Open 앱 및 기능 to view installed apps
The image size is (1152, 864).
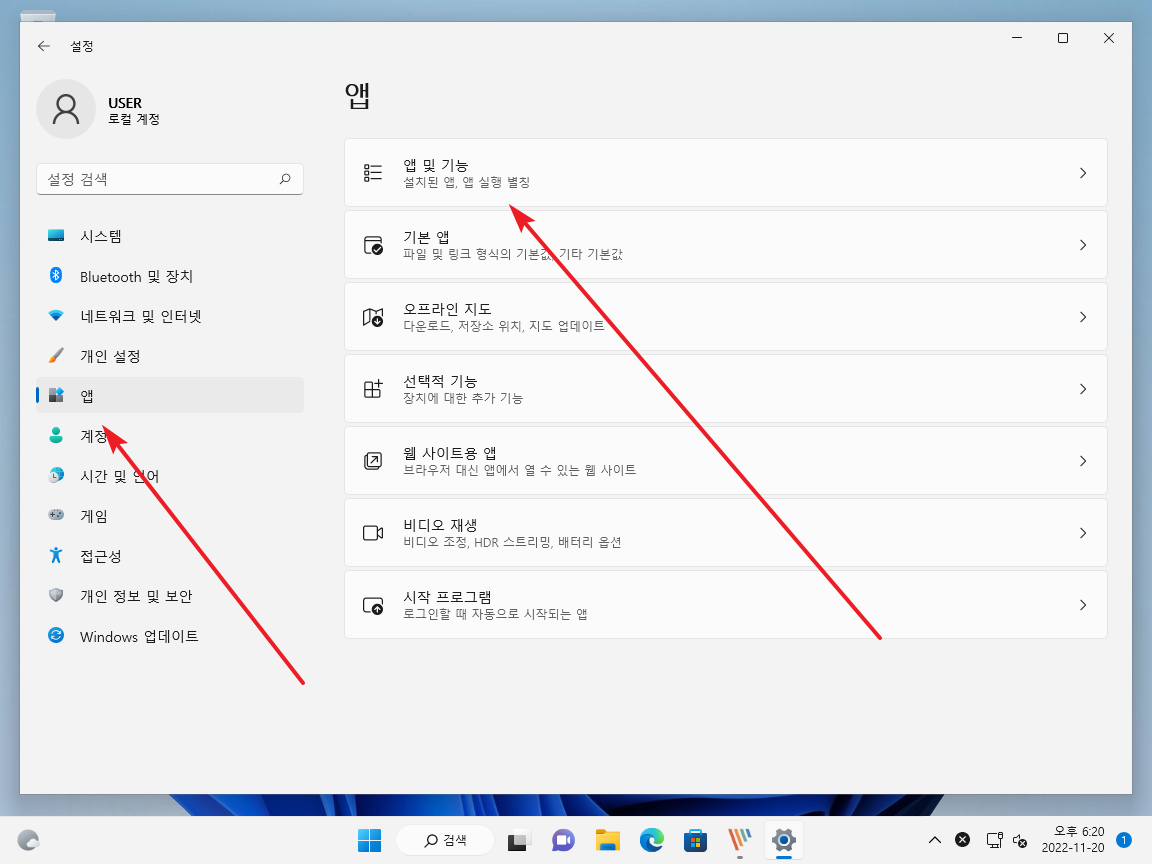pyautogui.click(x=725, y=172)
